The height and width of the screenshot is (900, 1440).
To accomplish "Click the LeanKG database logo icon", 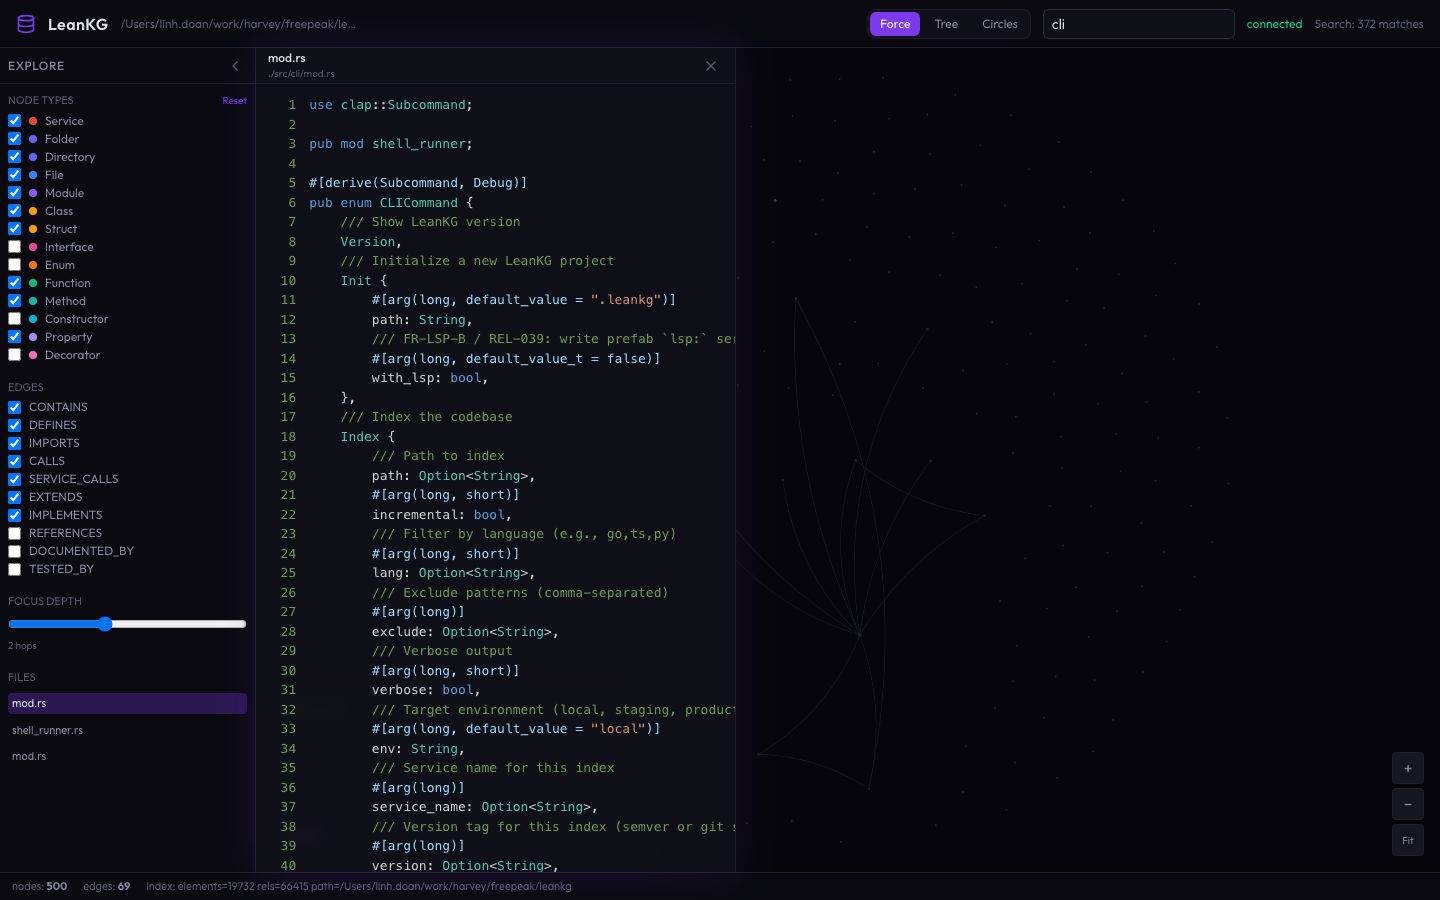I will (26, 24).
